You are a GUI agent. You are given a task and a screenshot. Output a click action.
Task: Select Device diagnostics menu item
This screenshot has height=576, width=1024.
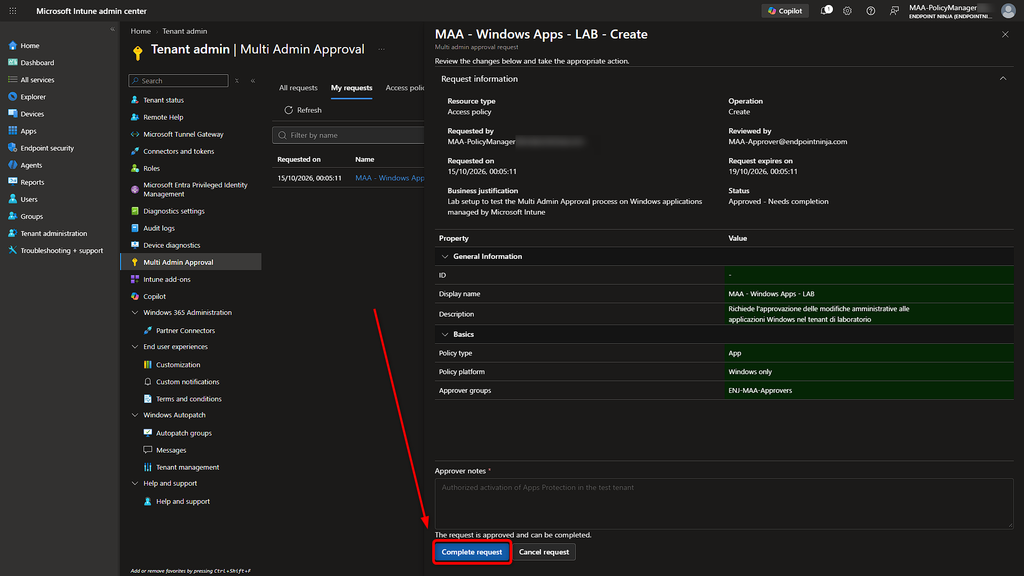171,245
